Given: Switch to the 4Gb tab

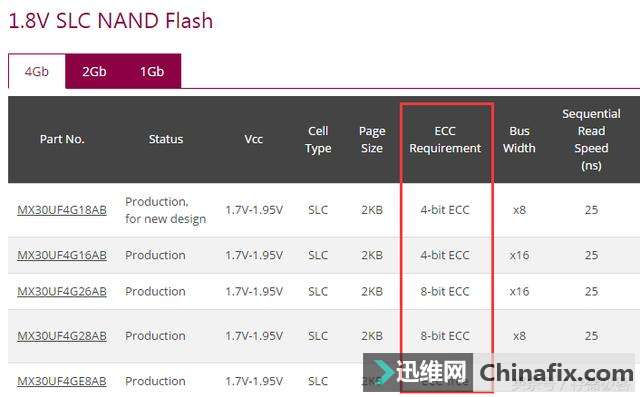Looking at the screenshot, I should point(37,71).
